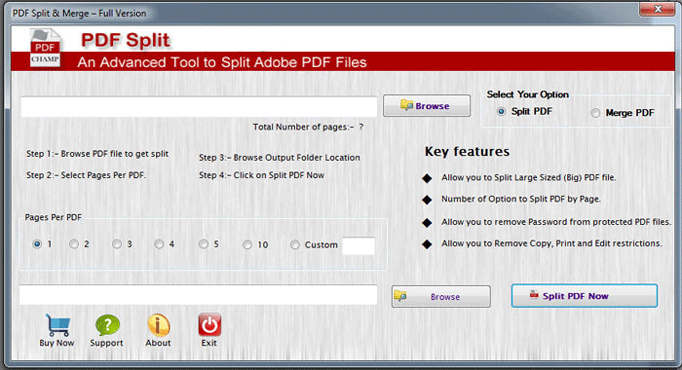This screenshot has width=682, height=370.
Task: Click the "Allow you to Split Large Sized (Big) PDF file." line
Action: 528,177
